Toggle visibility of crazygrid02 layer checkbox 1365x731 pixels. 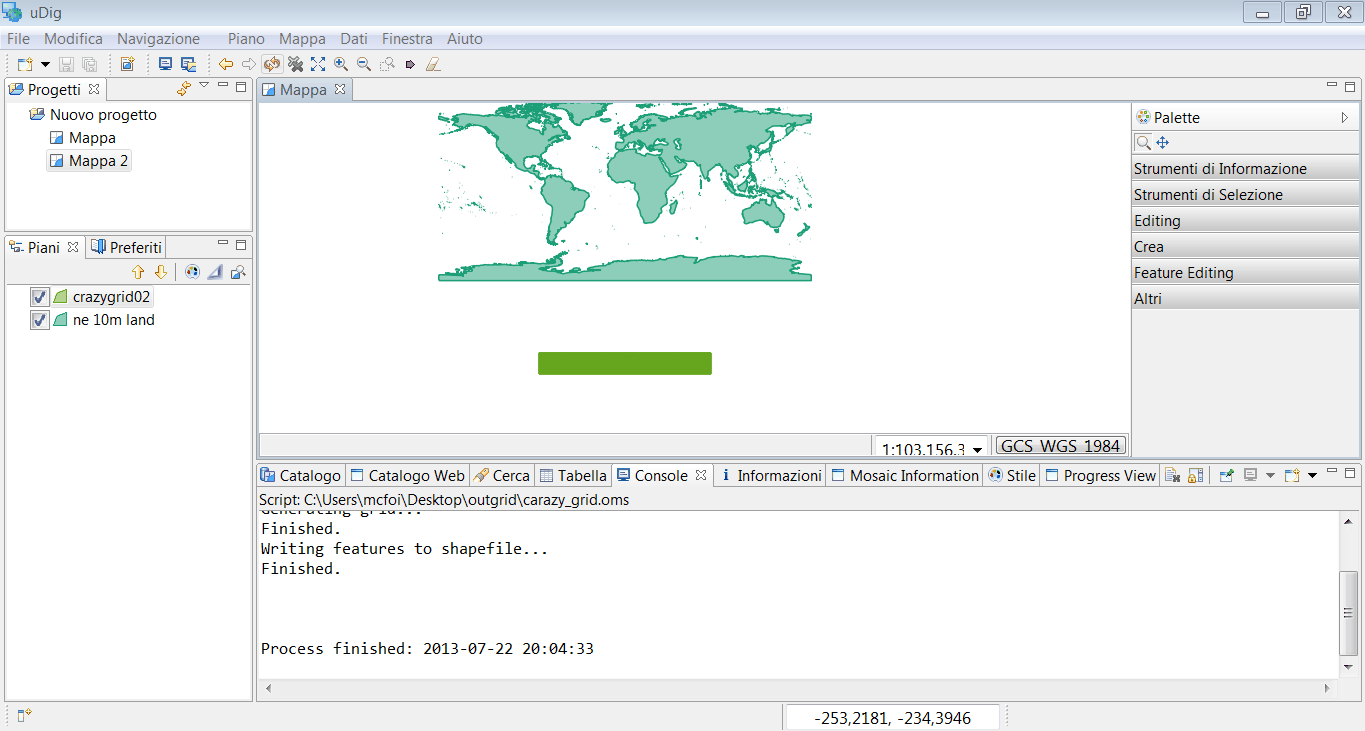pos(40,297)
